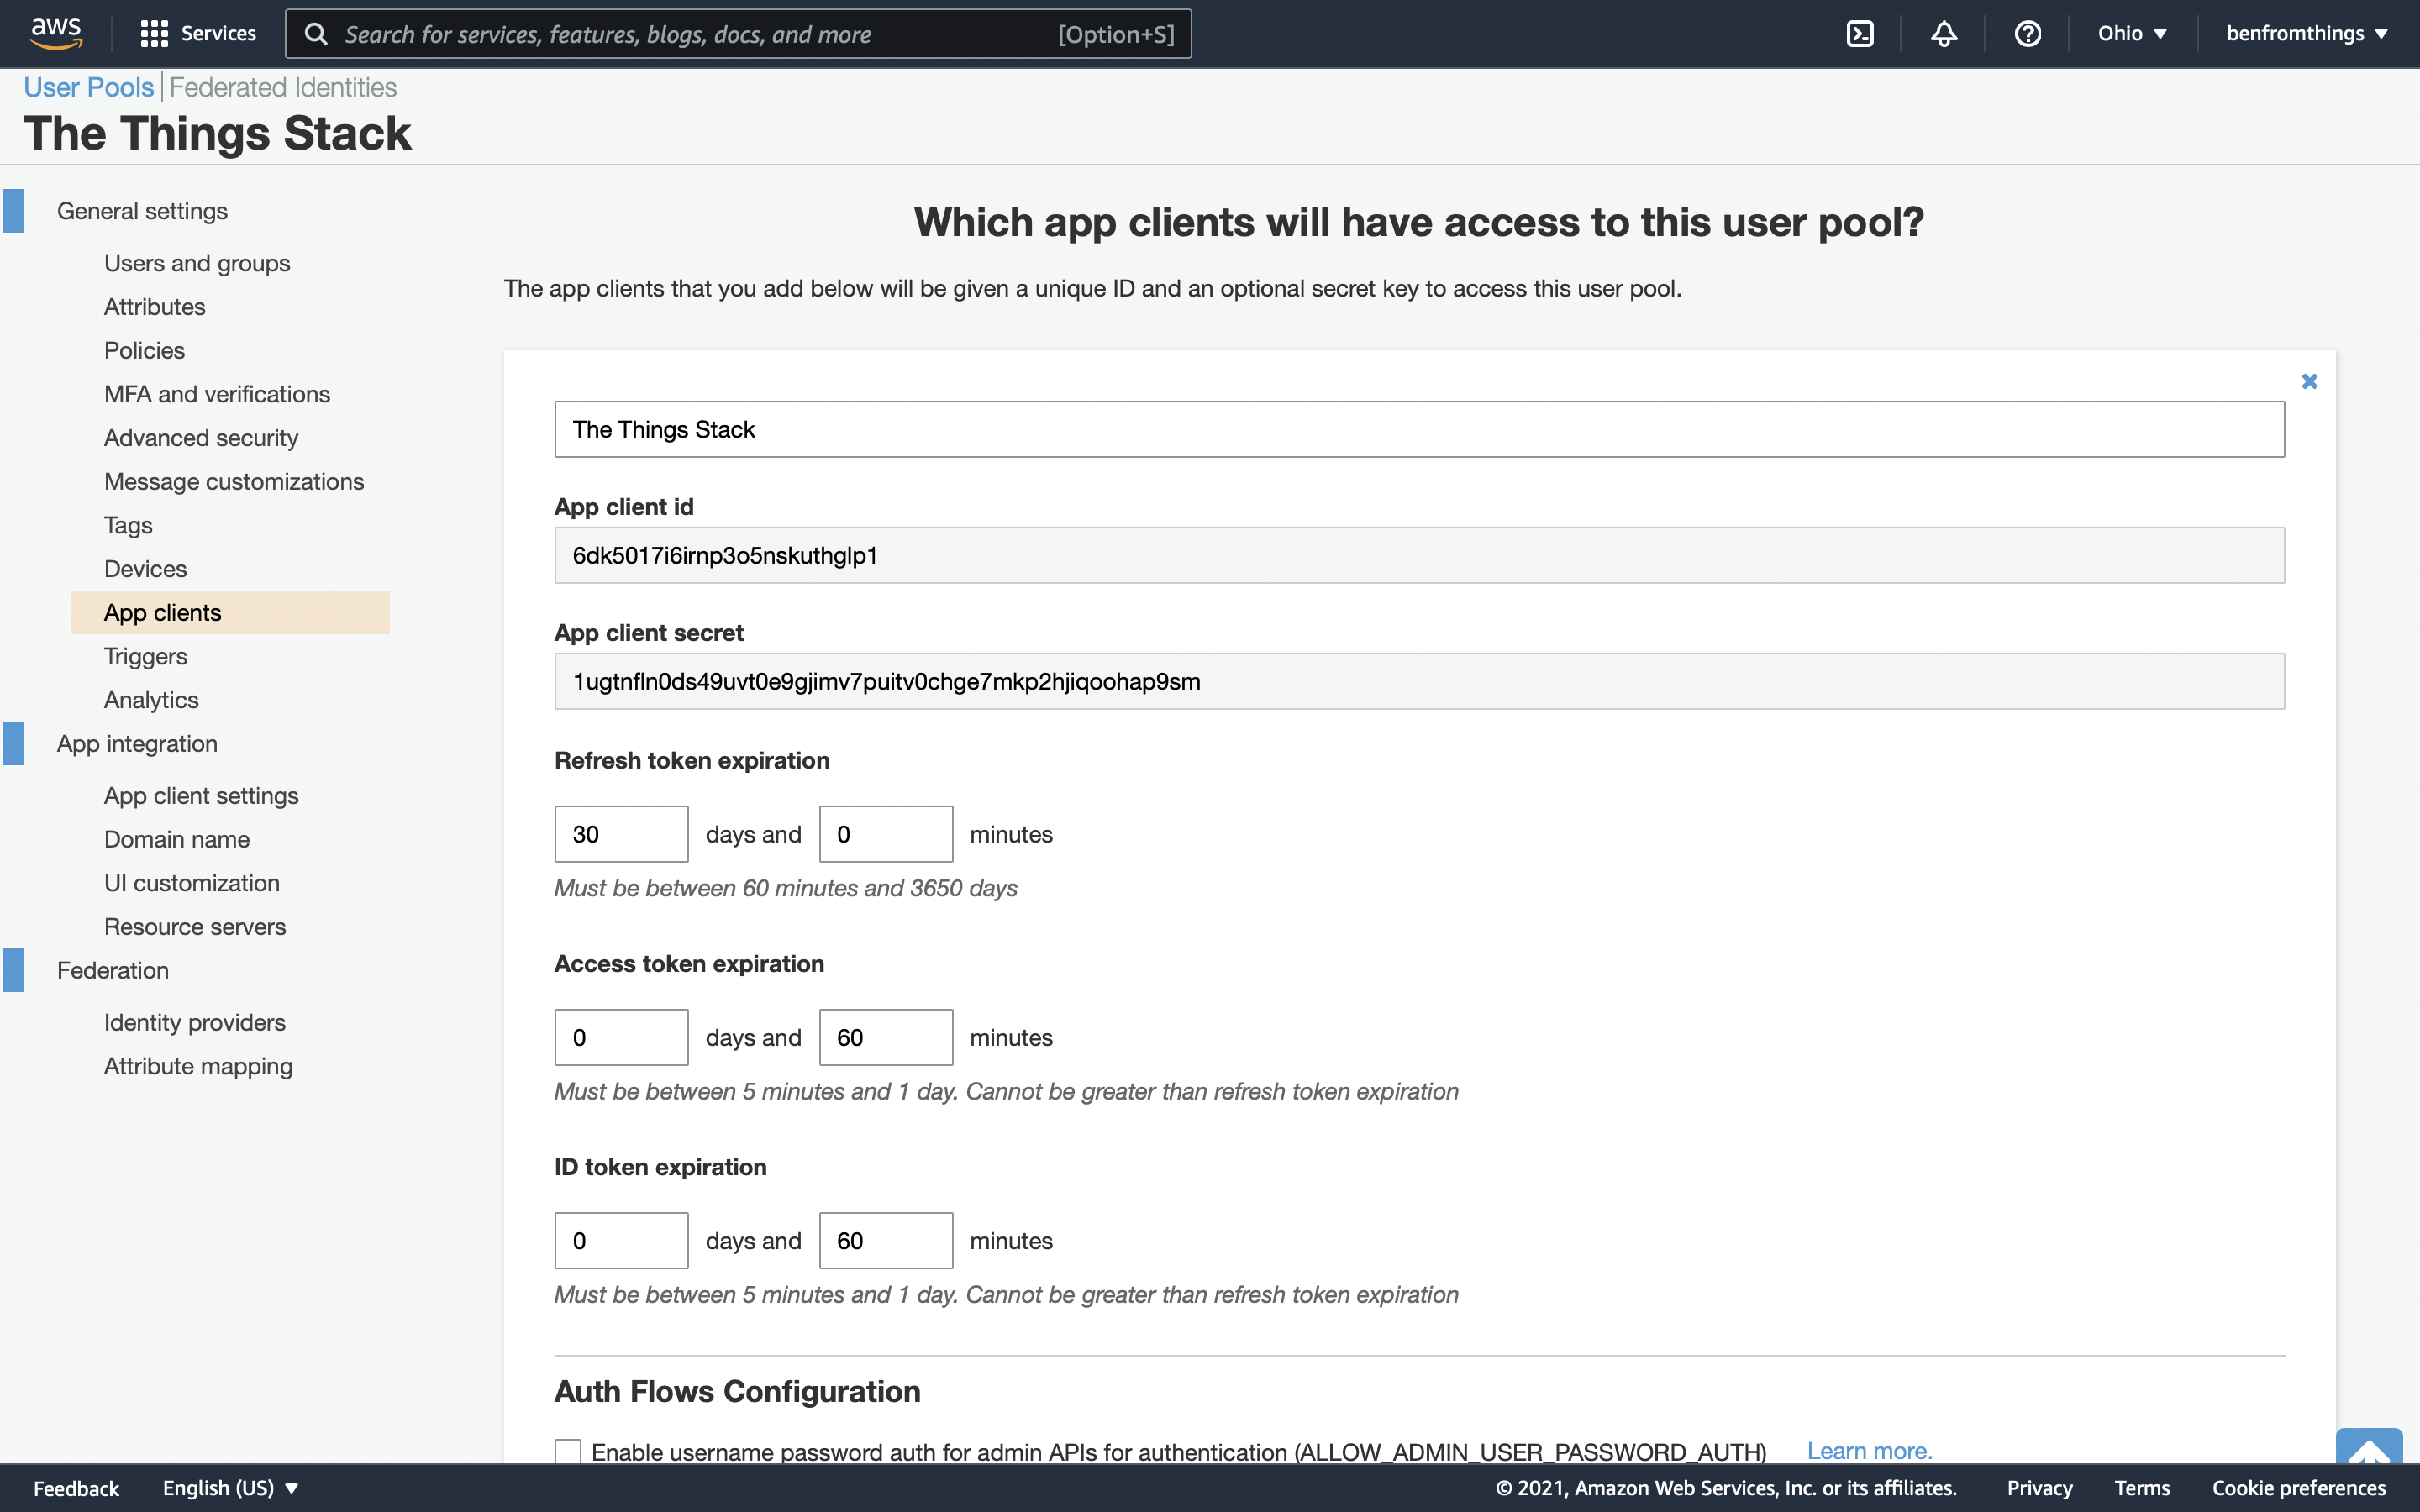The image size is (2420, 1512).
Task: Close the app client panel with X
Action: pos(2309,381)
